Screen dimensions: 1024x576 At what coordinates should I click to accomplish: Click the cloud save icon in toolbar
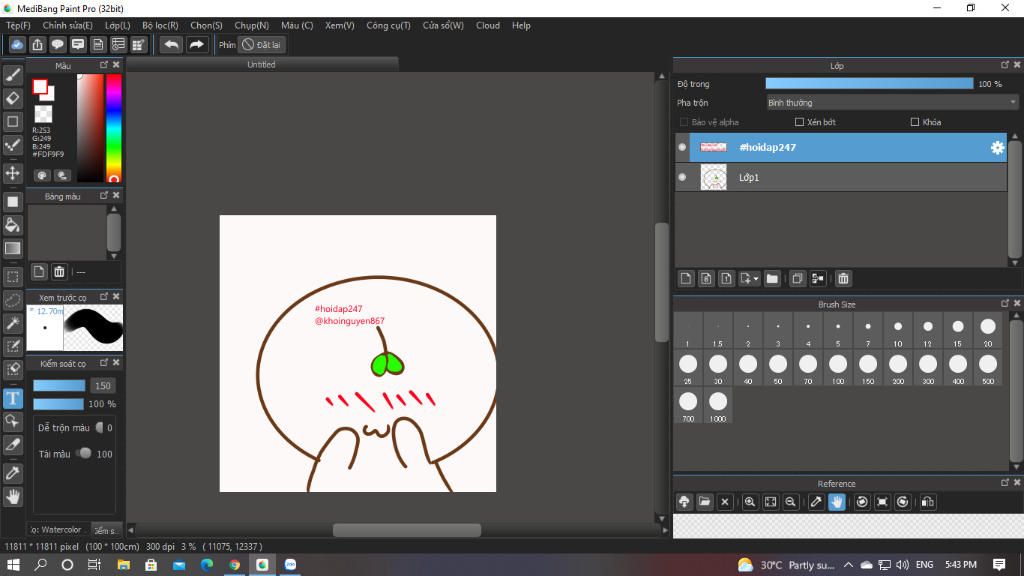(x=17, y=44)
